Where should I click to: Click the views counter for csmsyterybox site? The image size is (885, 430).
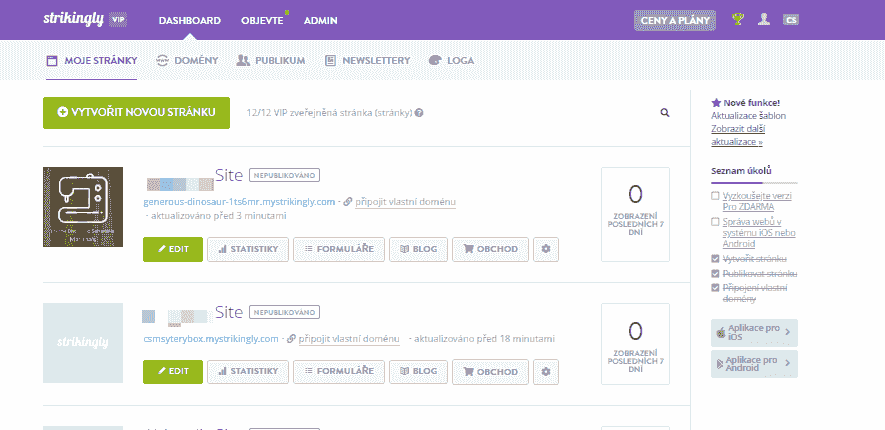pyautogui.click(x=636, y=344)
